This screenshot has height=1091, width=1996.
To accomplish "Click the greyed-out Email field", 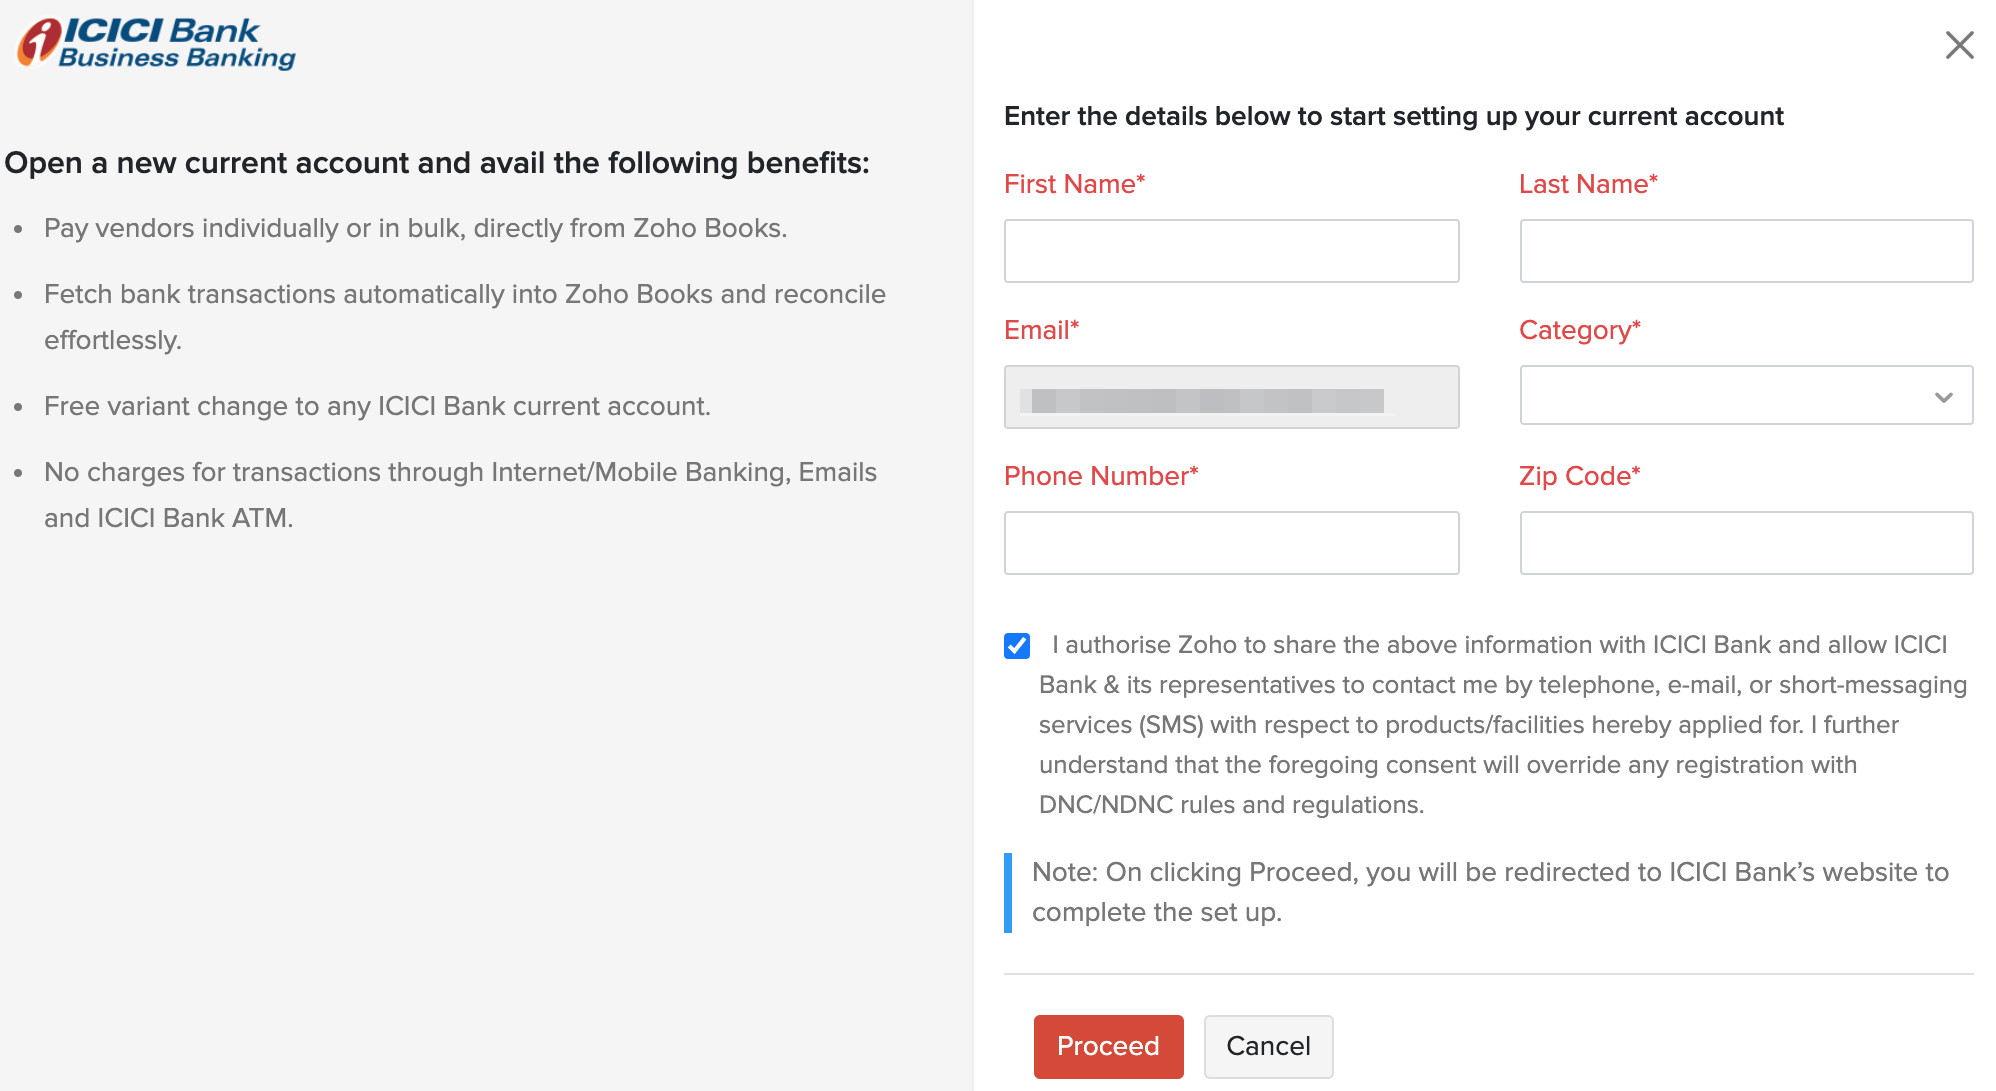I will coord(1231,397).
